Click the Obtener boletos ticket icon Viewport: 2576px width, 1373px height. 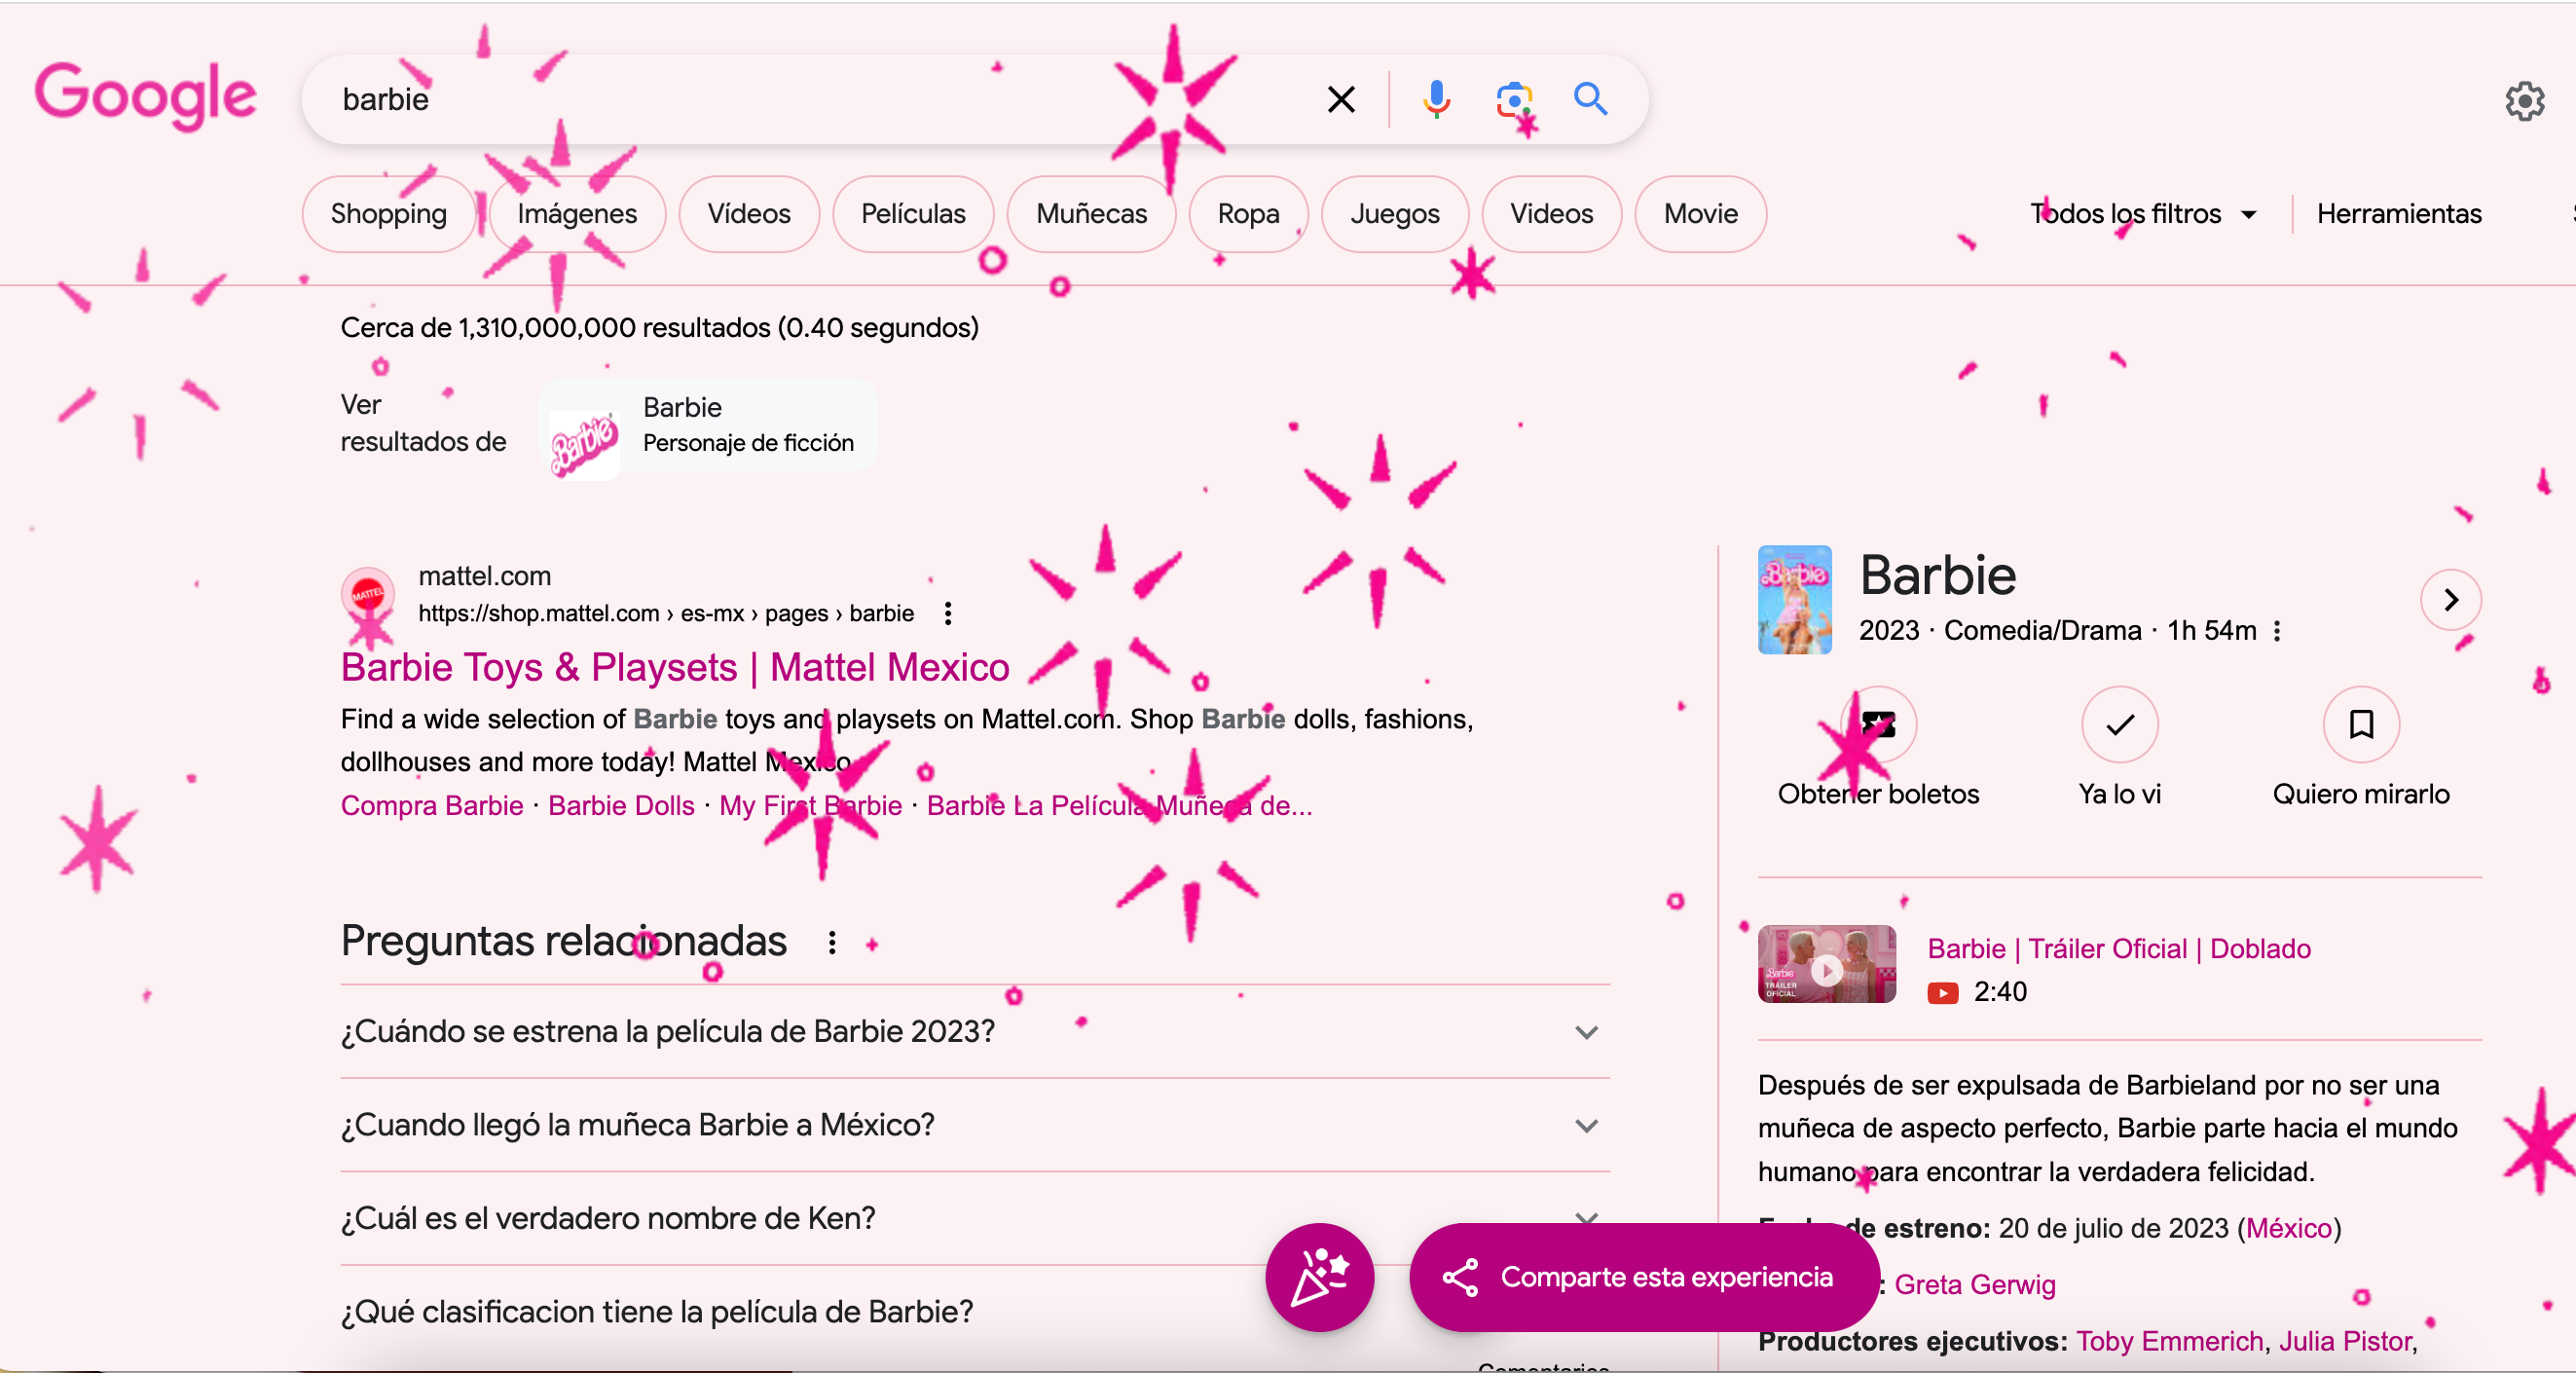(x=1878, y=724)
